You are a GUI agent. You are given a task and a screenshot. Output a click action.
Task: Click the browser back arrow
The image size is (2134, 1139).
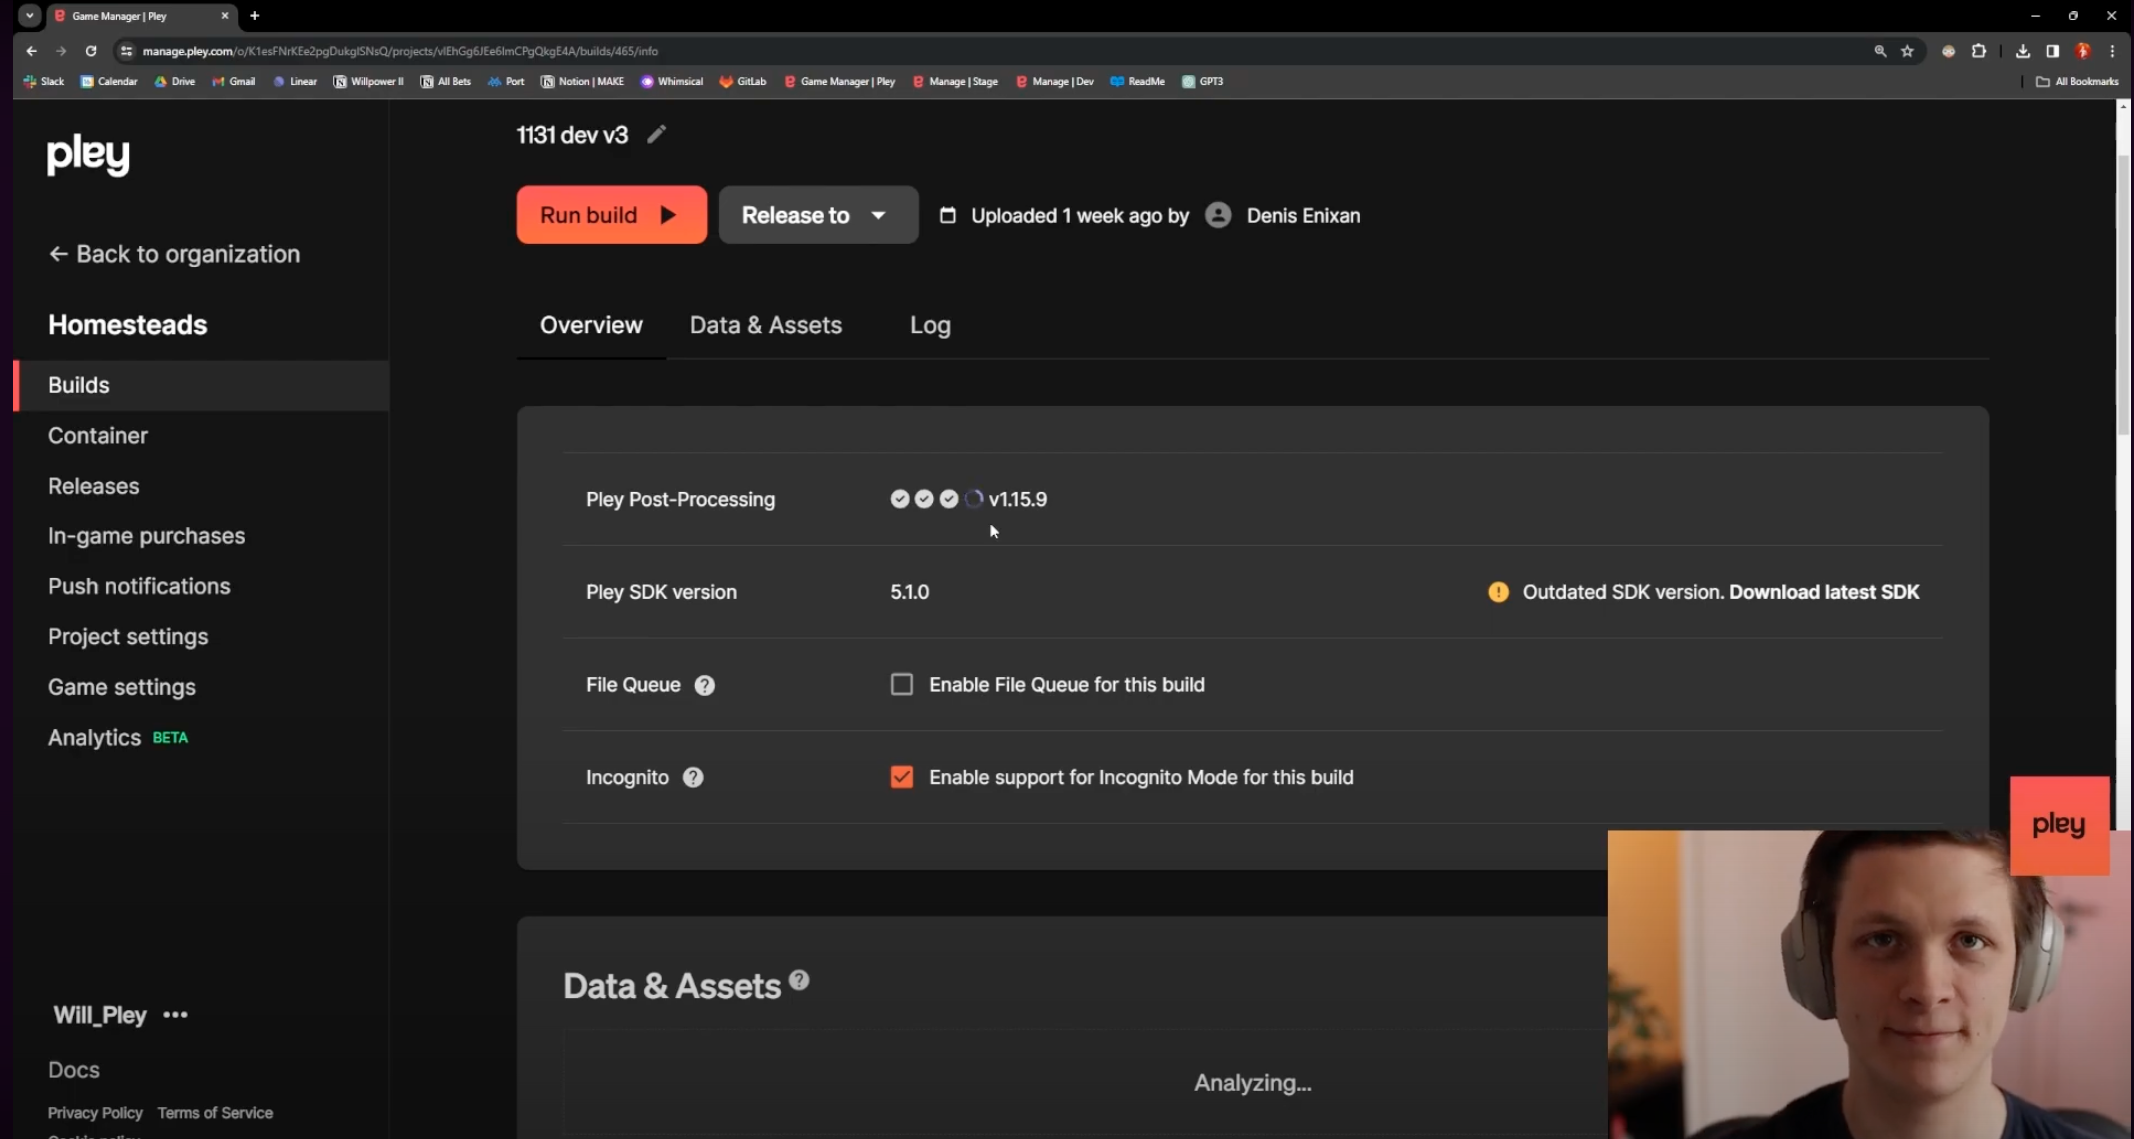(32, 51)
